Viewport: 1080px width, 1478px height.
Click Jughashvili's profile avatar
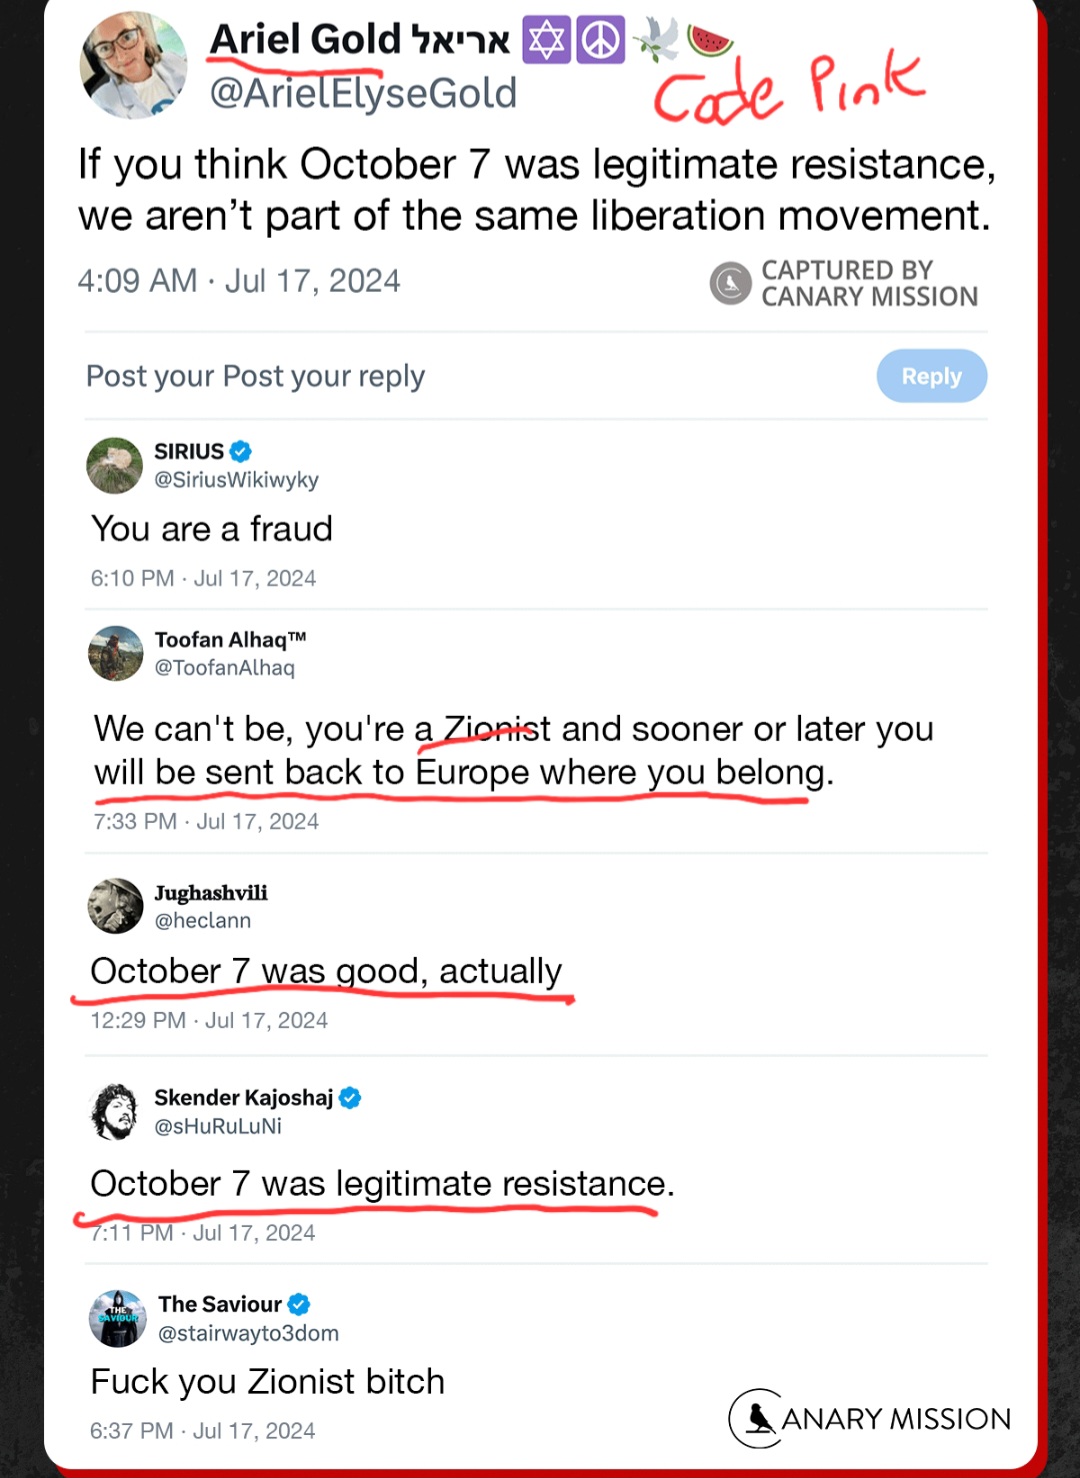point(116,905)
